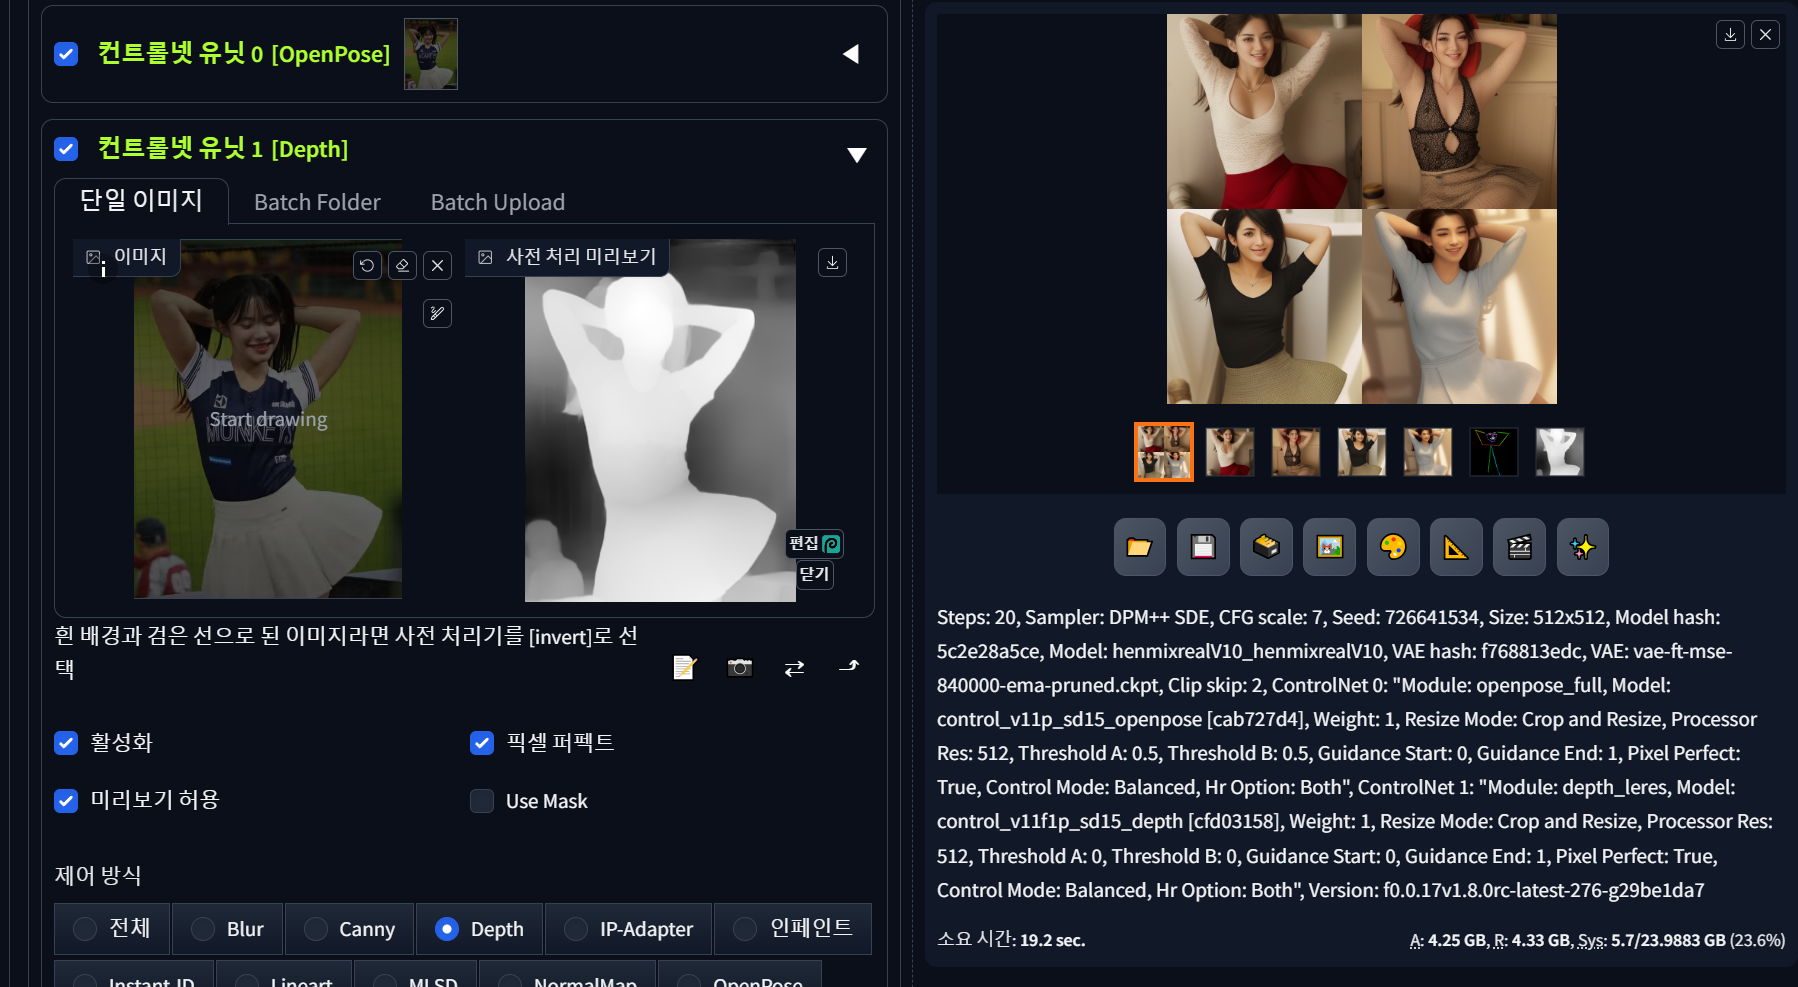Screen dimensions: 1798x987
Task: Select the brush tool on the image canvas
Action: tap(437, 313)
